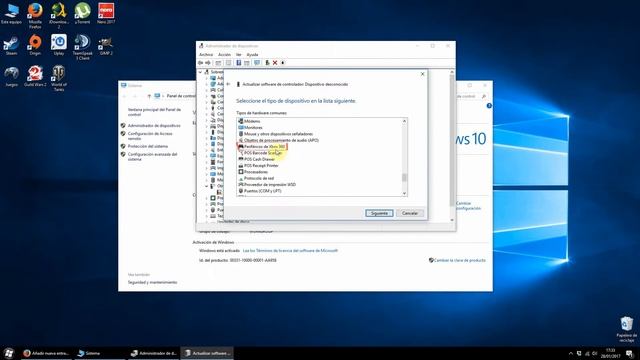Select Procesadores in the hardware list
640x360 pixels.
click(x=256, y=172)
